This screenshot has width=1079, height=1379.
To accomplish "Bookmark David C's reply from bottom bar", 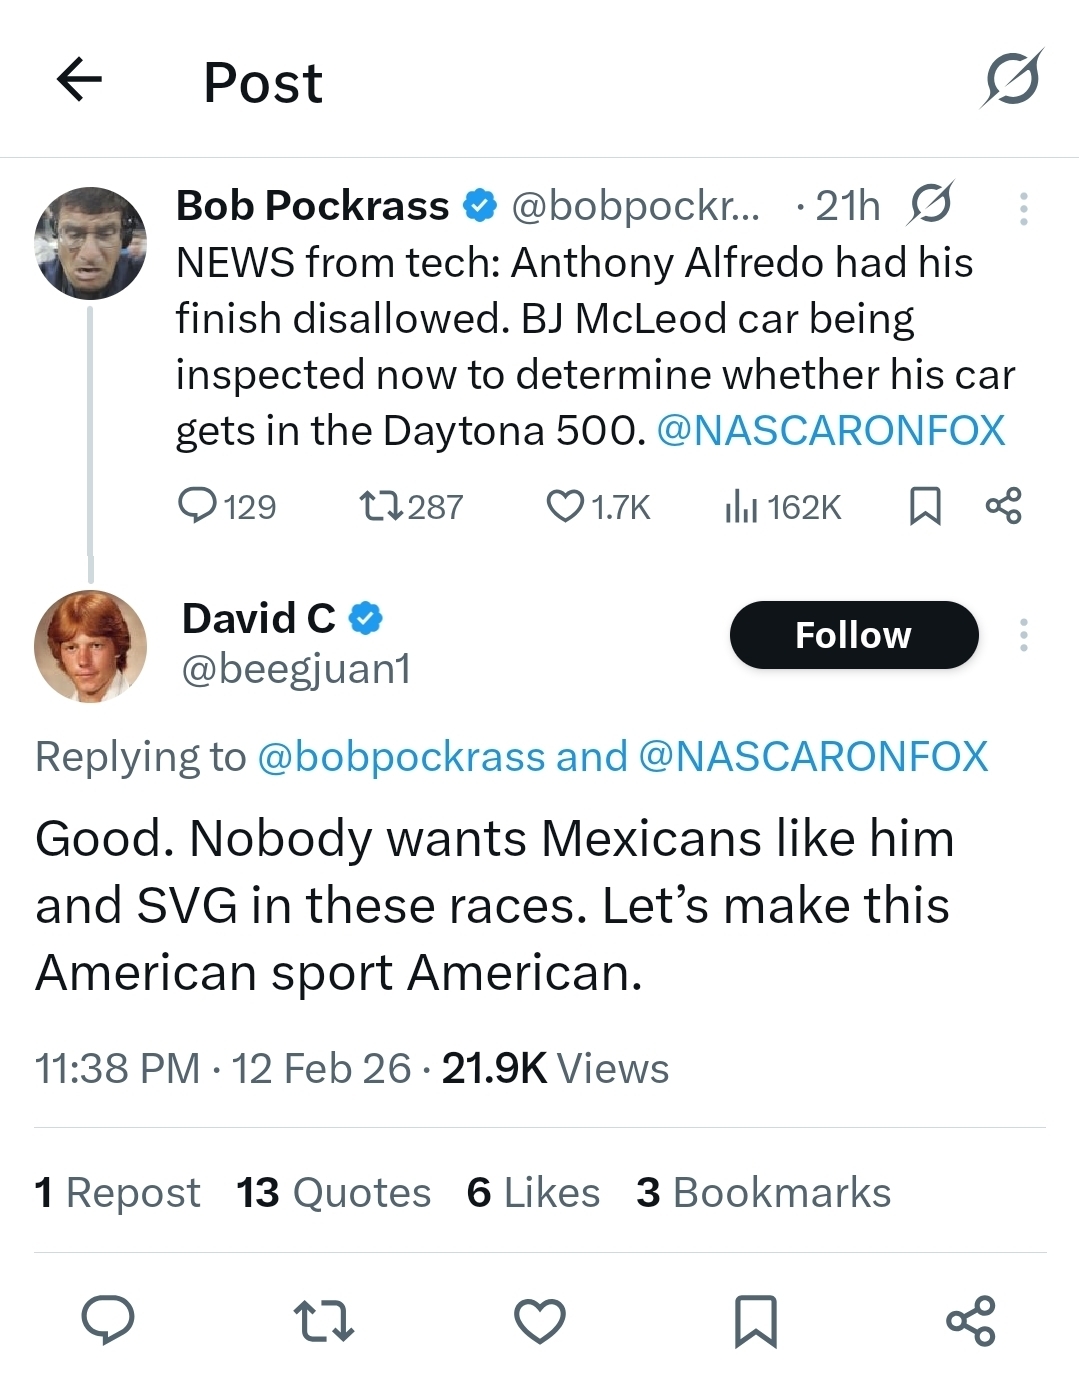I will [x=755, y=1320].
